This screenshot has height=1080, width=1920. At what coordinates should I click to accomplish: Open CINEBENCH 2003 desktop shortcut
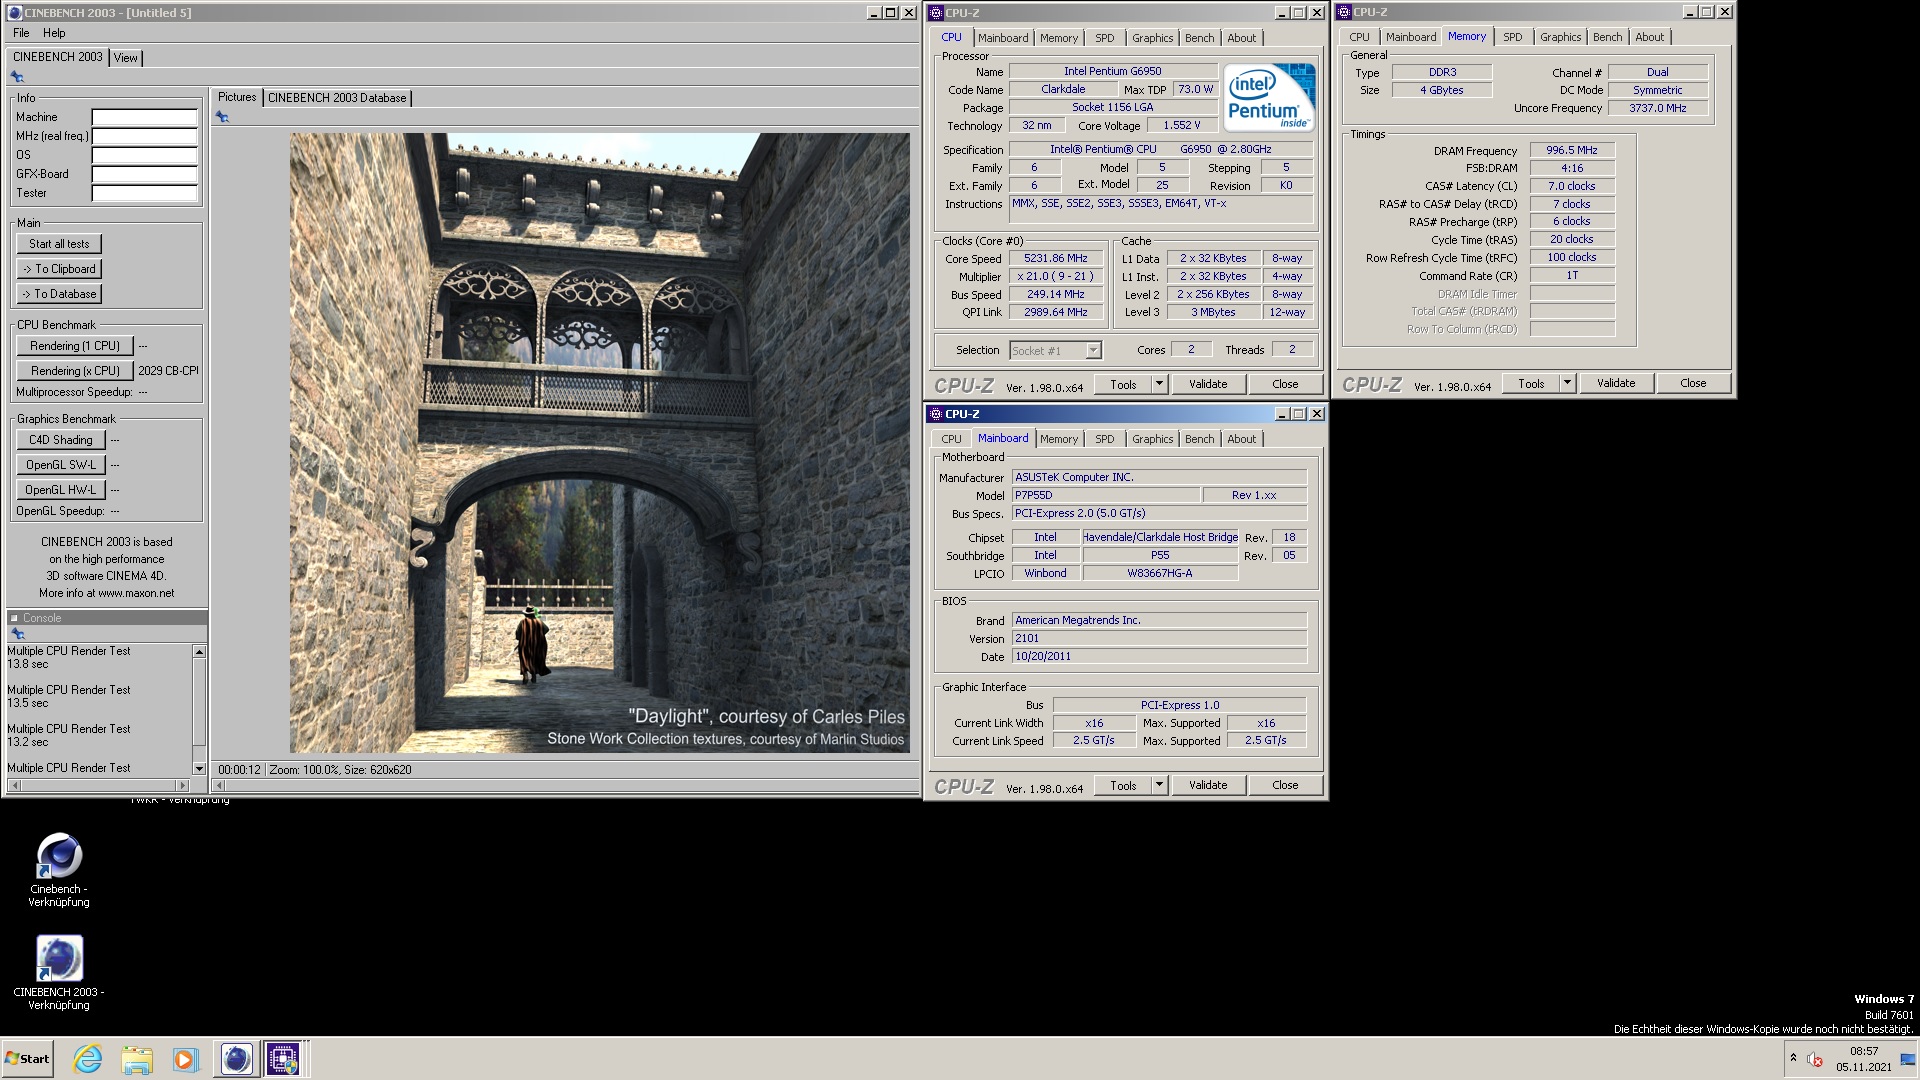click(59, 973)
